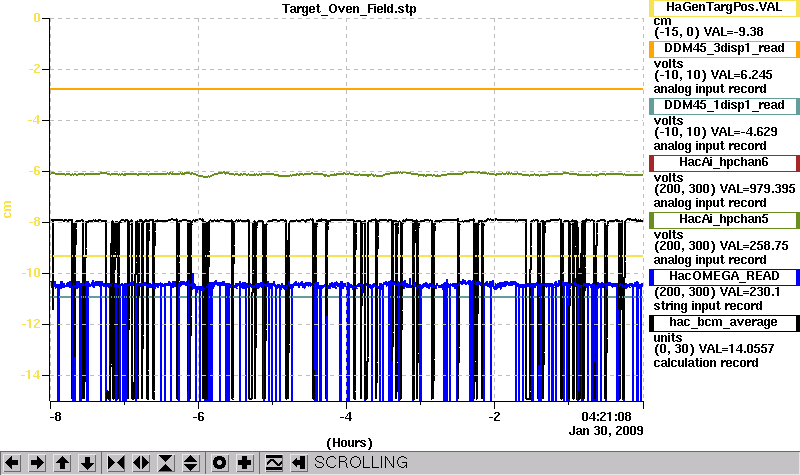Image resolution: width=800 pixels, height=475 pixels.
Task: Click the VAL=979.395 reading
Action: pyautogui.click(x=757, y=189)
